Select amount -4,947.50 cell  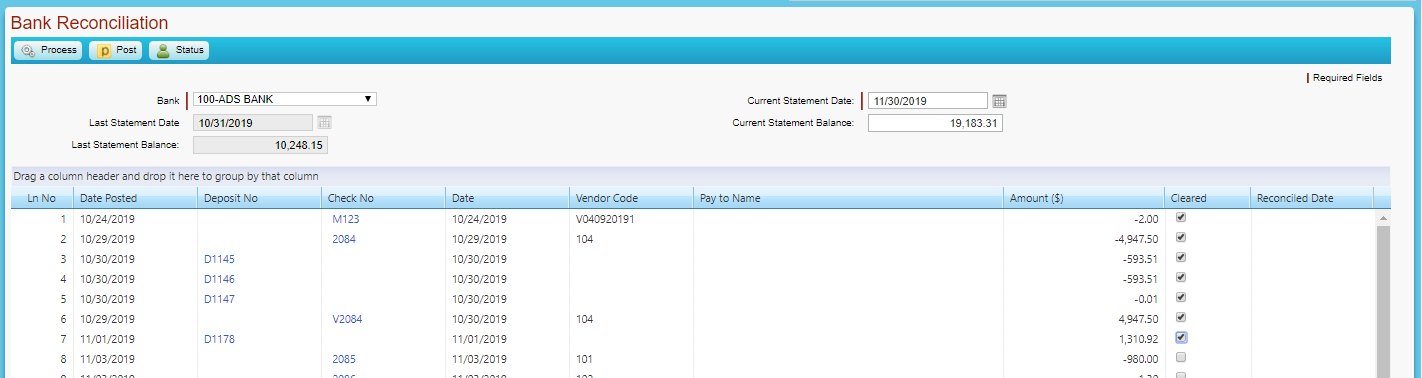tap(1084, 239)
